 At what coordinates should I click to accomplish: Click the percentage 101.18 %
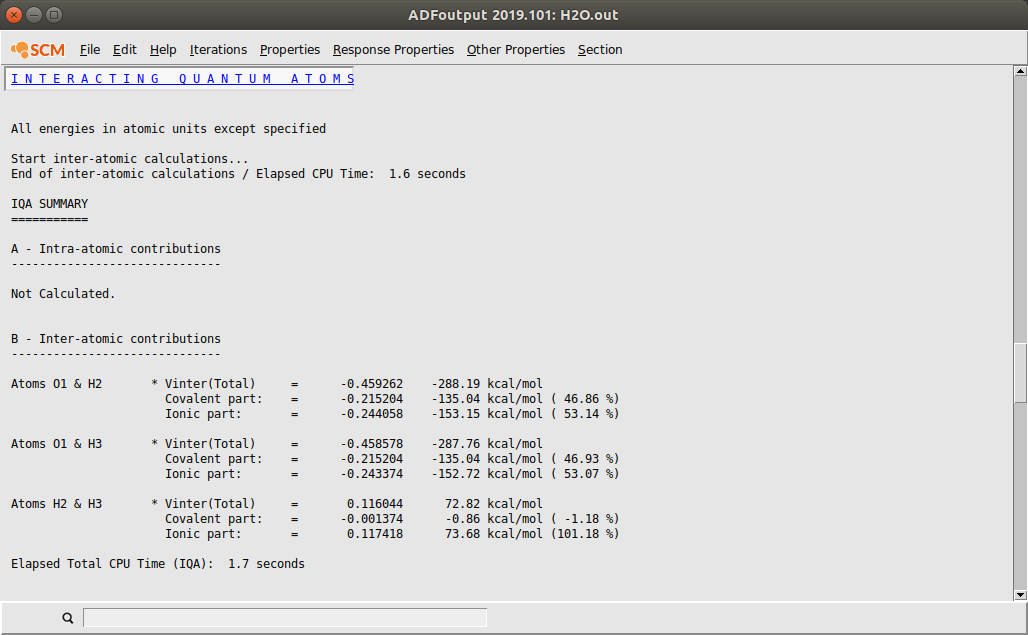[585, 534]
